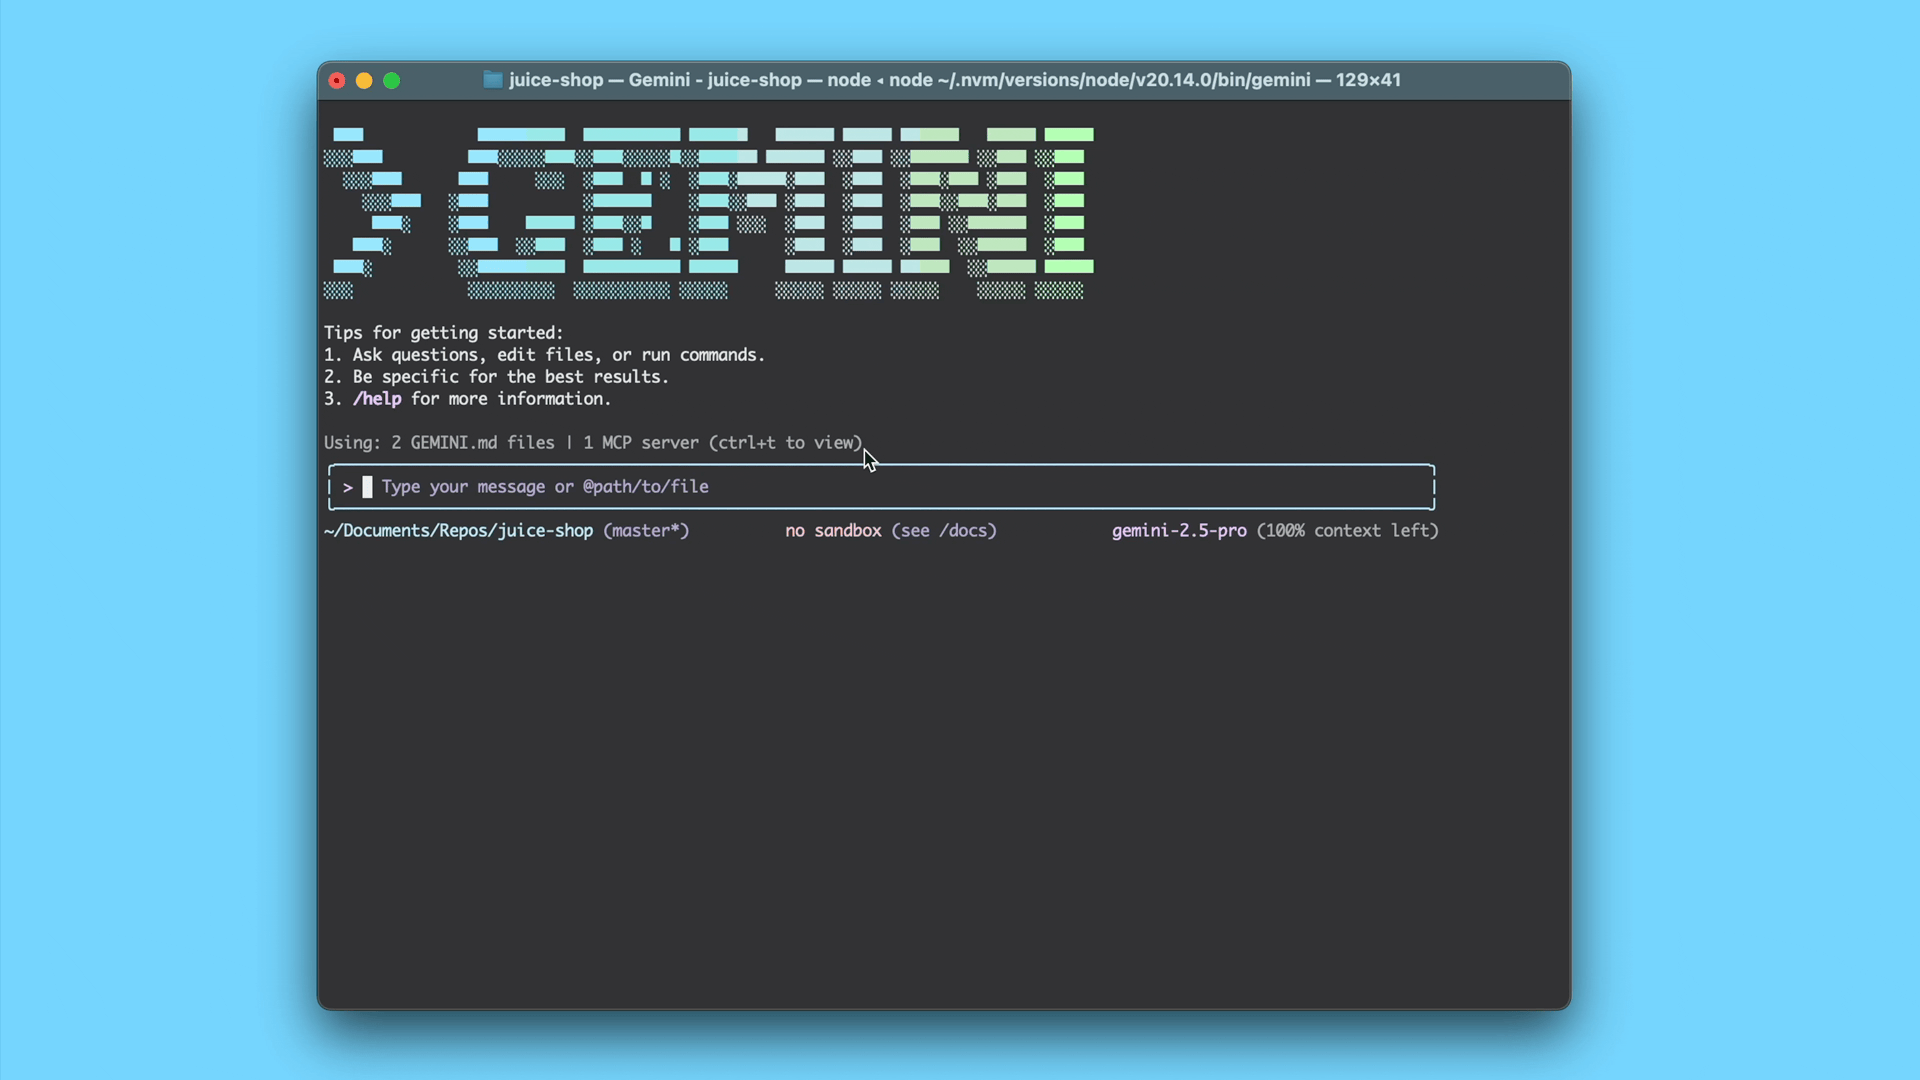The height and width of the screenshot is (1080, 1920).
Task: Select the juice-shop path in the status bar
Action: tap(459, 531)
